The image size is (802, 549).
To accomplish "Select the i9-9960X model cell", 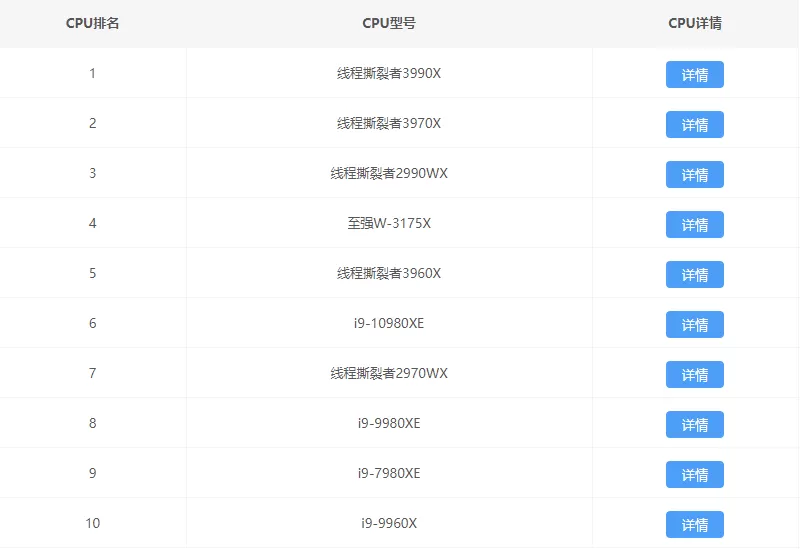I will pyautogui.click(x=389, y=523).
